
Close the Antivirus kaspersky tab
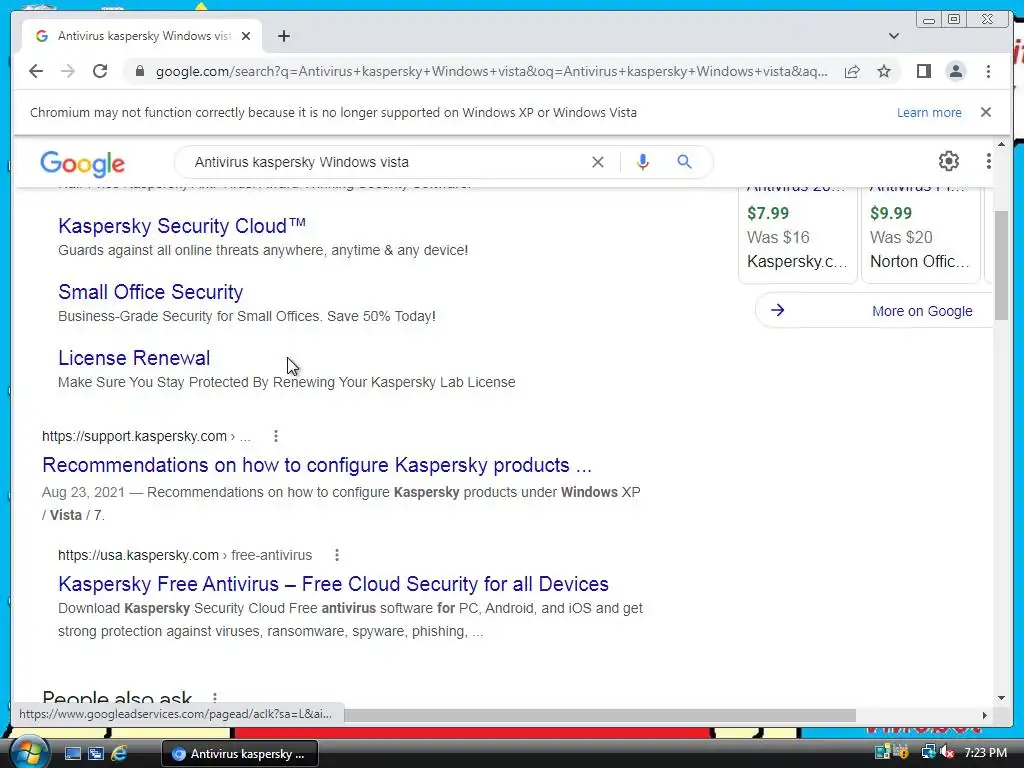246,36
